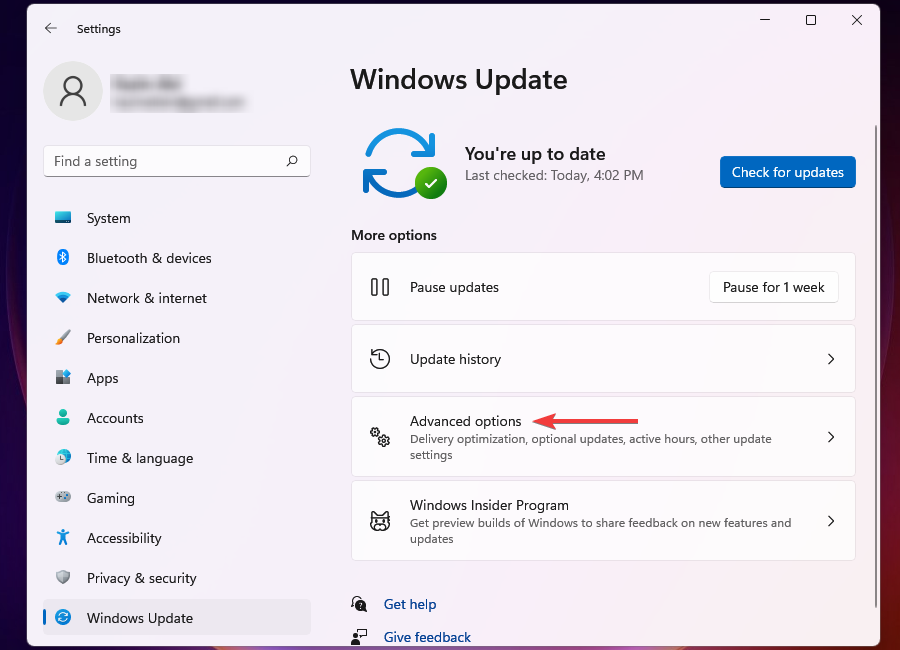Click "You're up to date" status text
Screen dimensions: 900x650
click(x=535, y=154)
